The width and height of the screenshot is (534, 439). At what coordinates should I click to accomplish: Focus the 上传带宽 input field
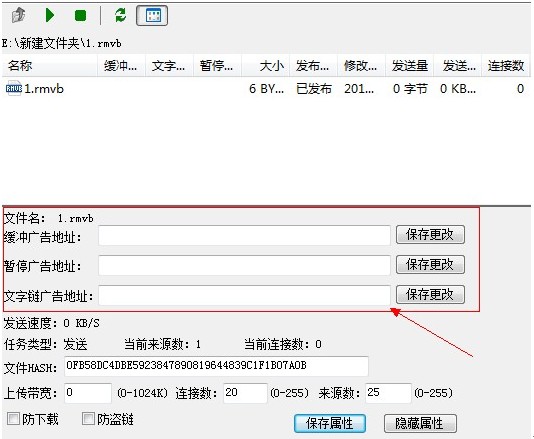pyautogui.click(x=88, y=393)
